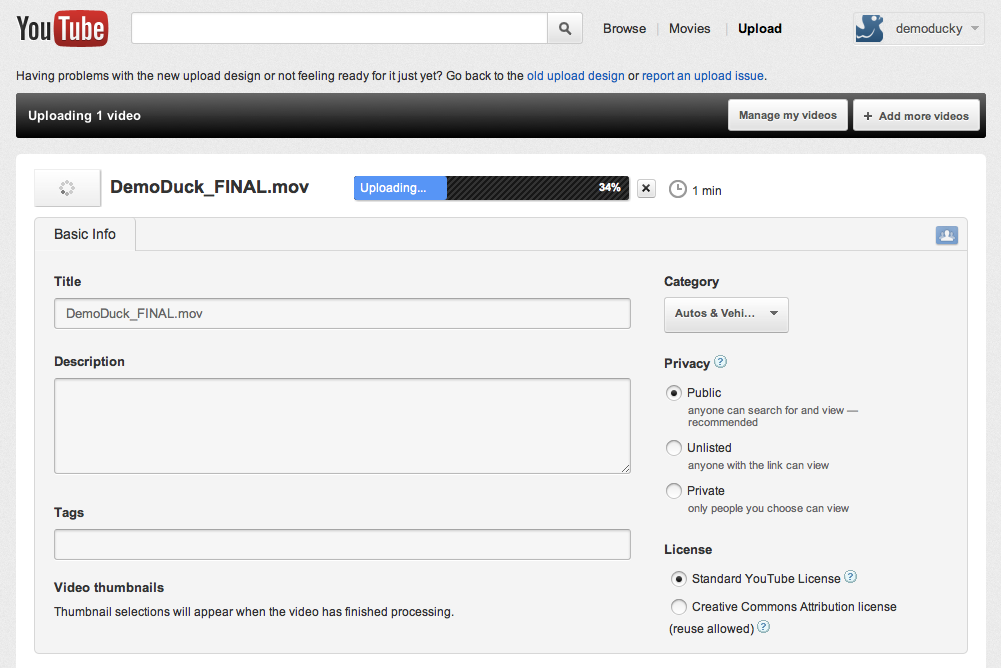Expand the democucky account menu arrow
Screen dimensions: 1001x668
(x=974, y=28)
